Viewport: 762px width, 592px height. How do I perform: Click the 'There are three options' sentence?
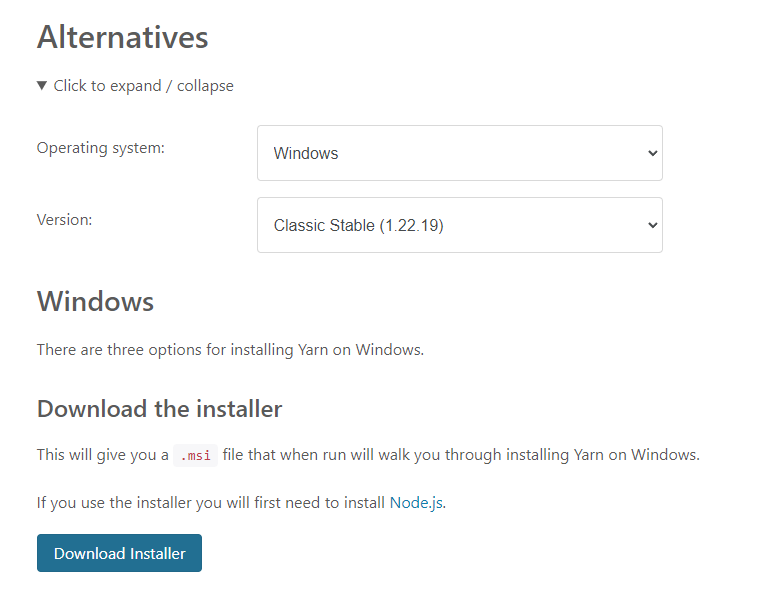coord(230,350)
